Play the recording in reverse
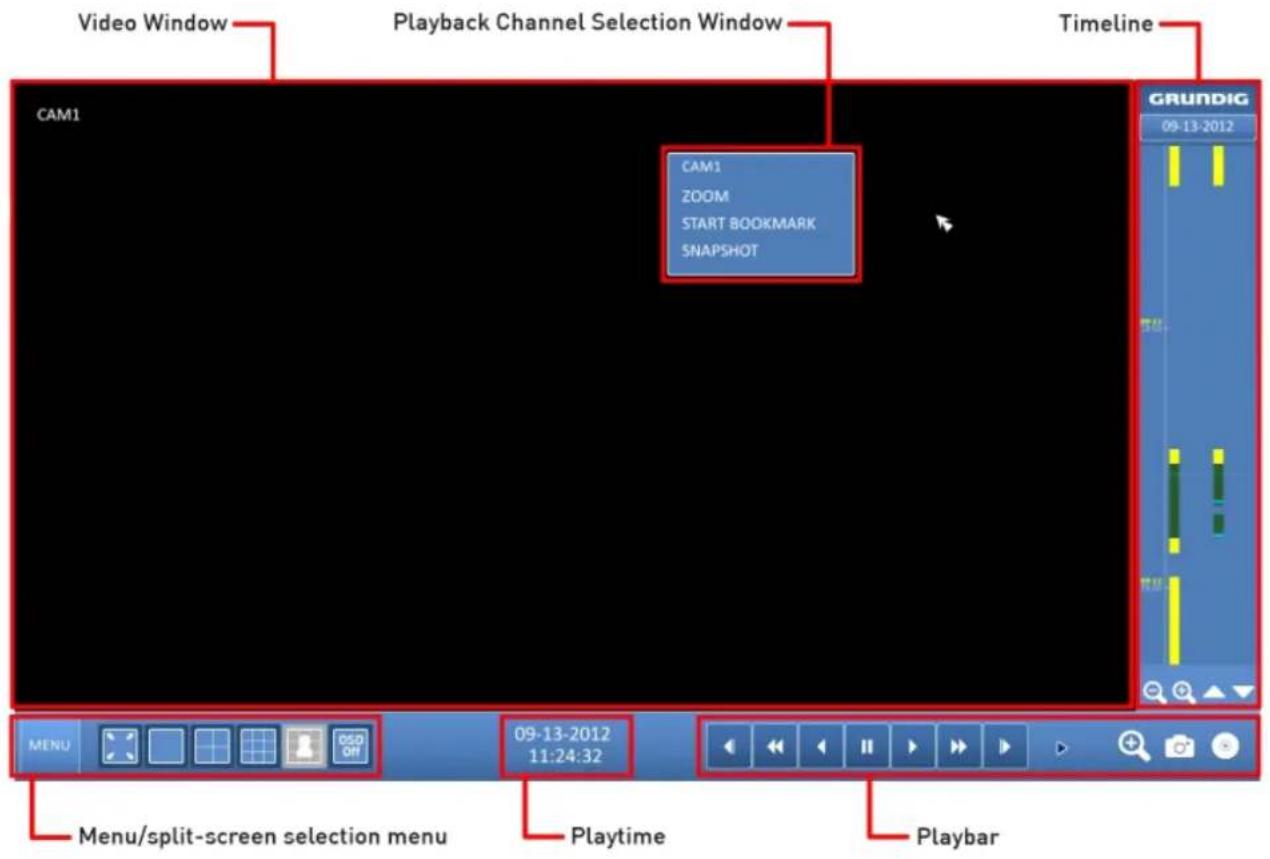This screenshot has height=859, width=1270. coord(821,747)
